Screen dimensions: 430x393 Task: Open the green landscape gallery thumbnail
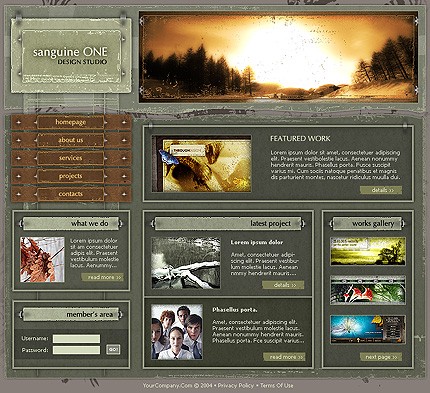coord(368,251)
